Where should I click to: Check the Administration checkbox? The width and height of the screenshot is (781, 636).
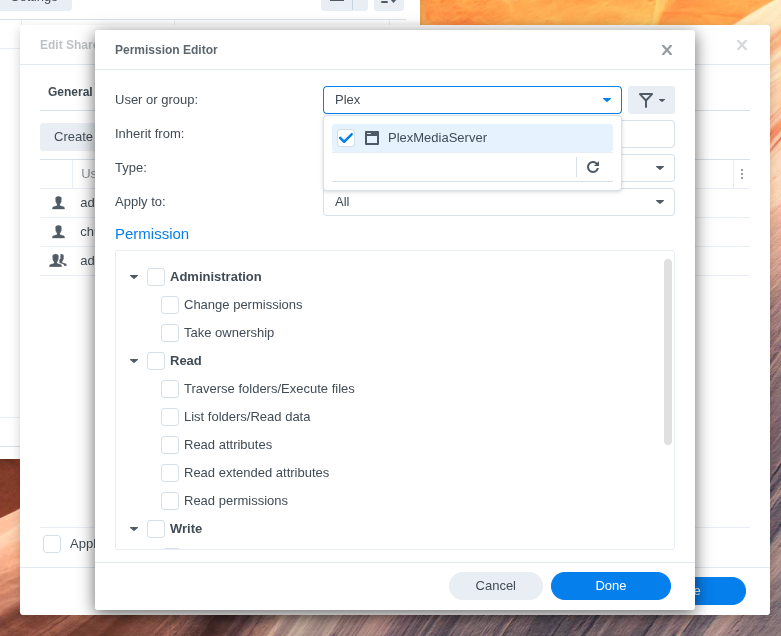tap(156, 277)
